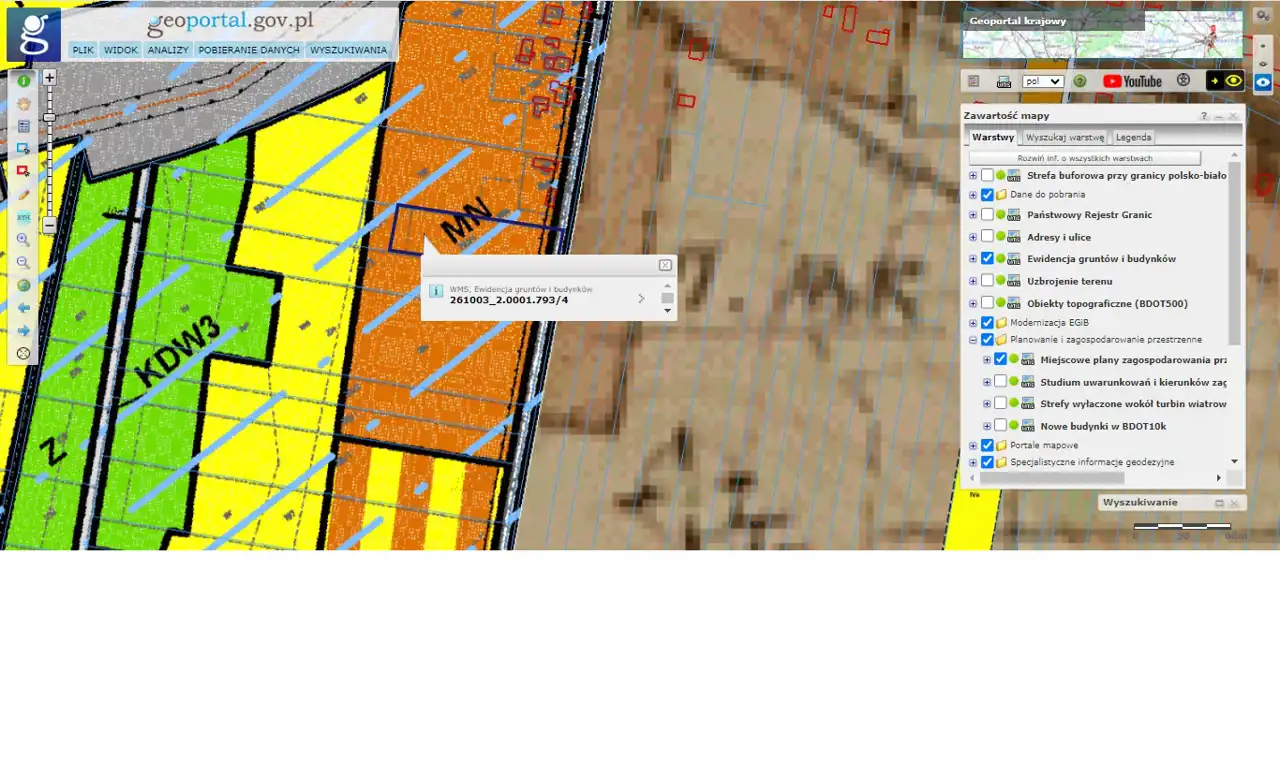This screenshot has height=760, width=1280.
Task: Open the YouTube channel icon
Action: point(1132,81)
